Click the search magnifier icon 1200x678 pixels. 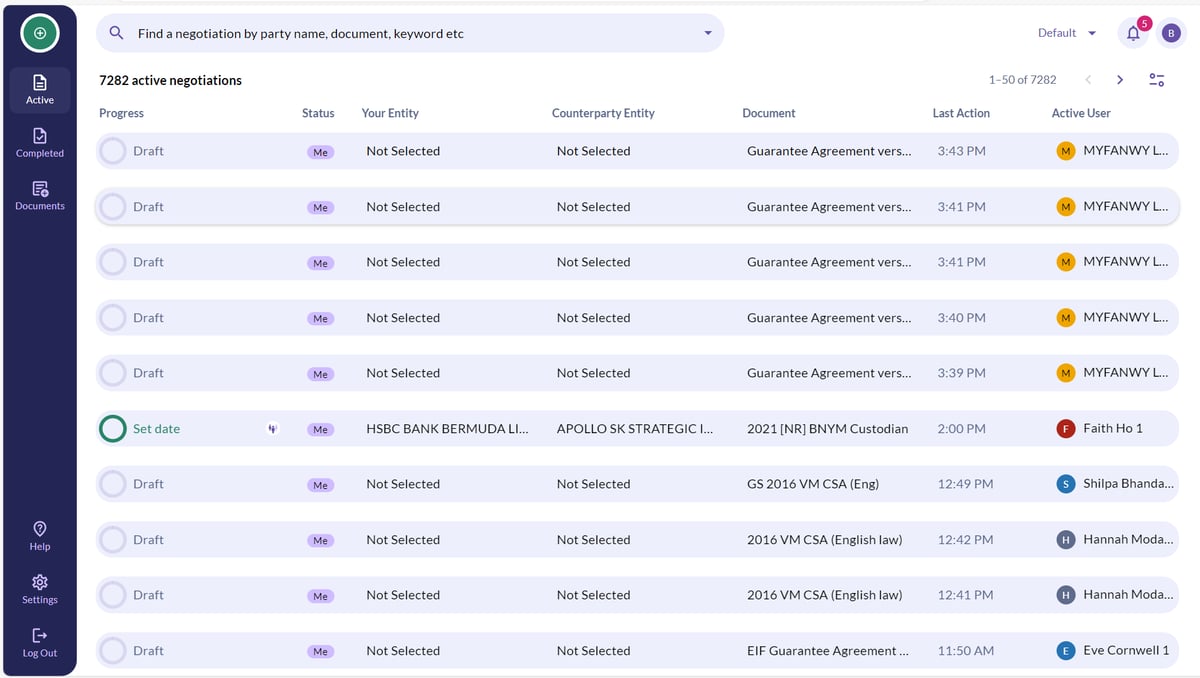click(x=117, y=33)
